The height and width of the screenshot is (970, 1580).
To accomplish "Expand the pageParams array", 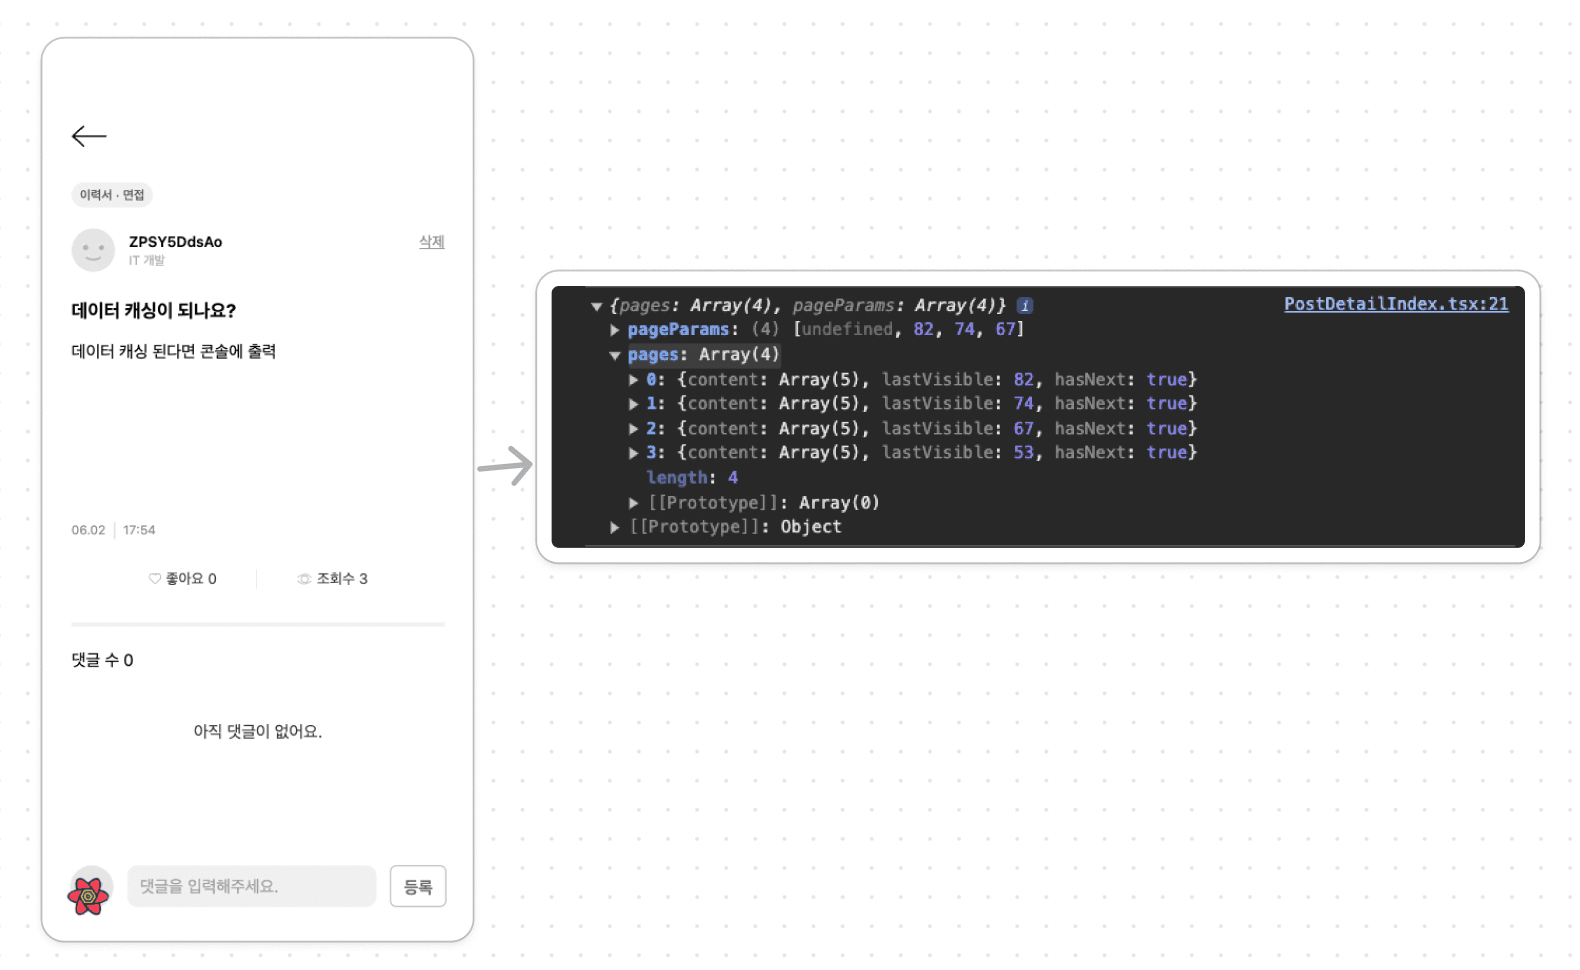I will [x=615, y=330].
